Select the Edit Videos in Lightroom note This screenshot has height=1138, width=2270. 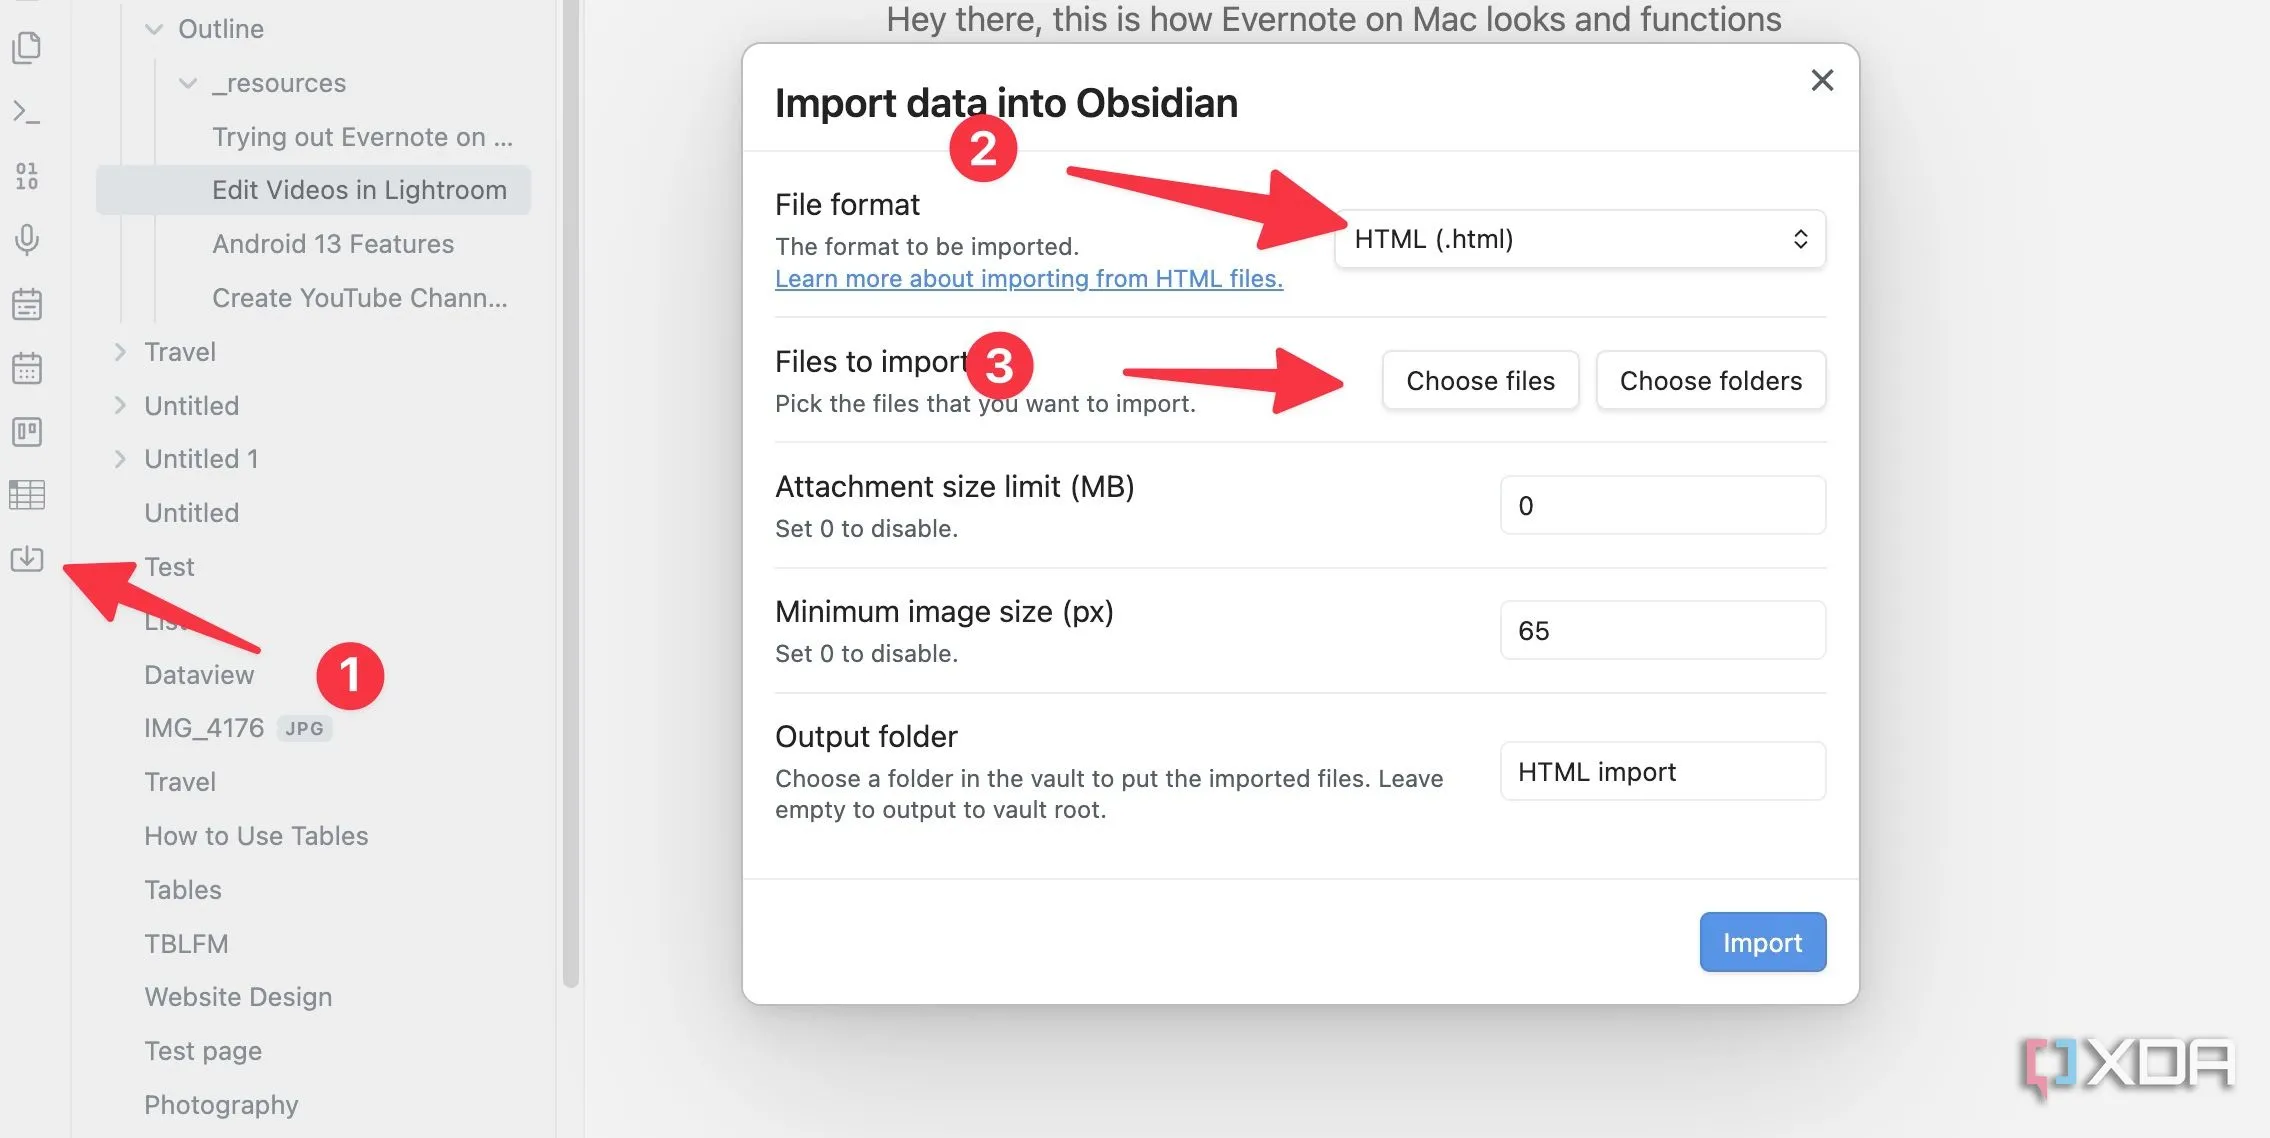coord(313,190)
